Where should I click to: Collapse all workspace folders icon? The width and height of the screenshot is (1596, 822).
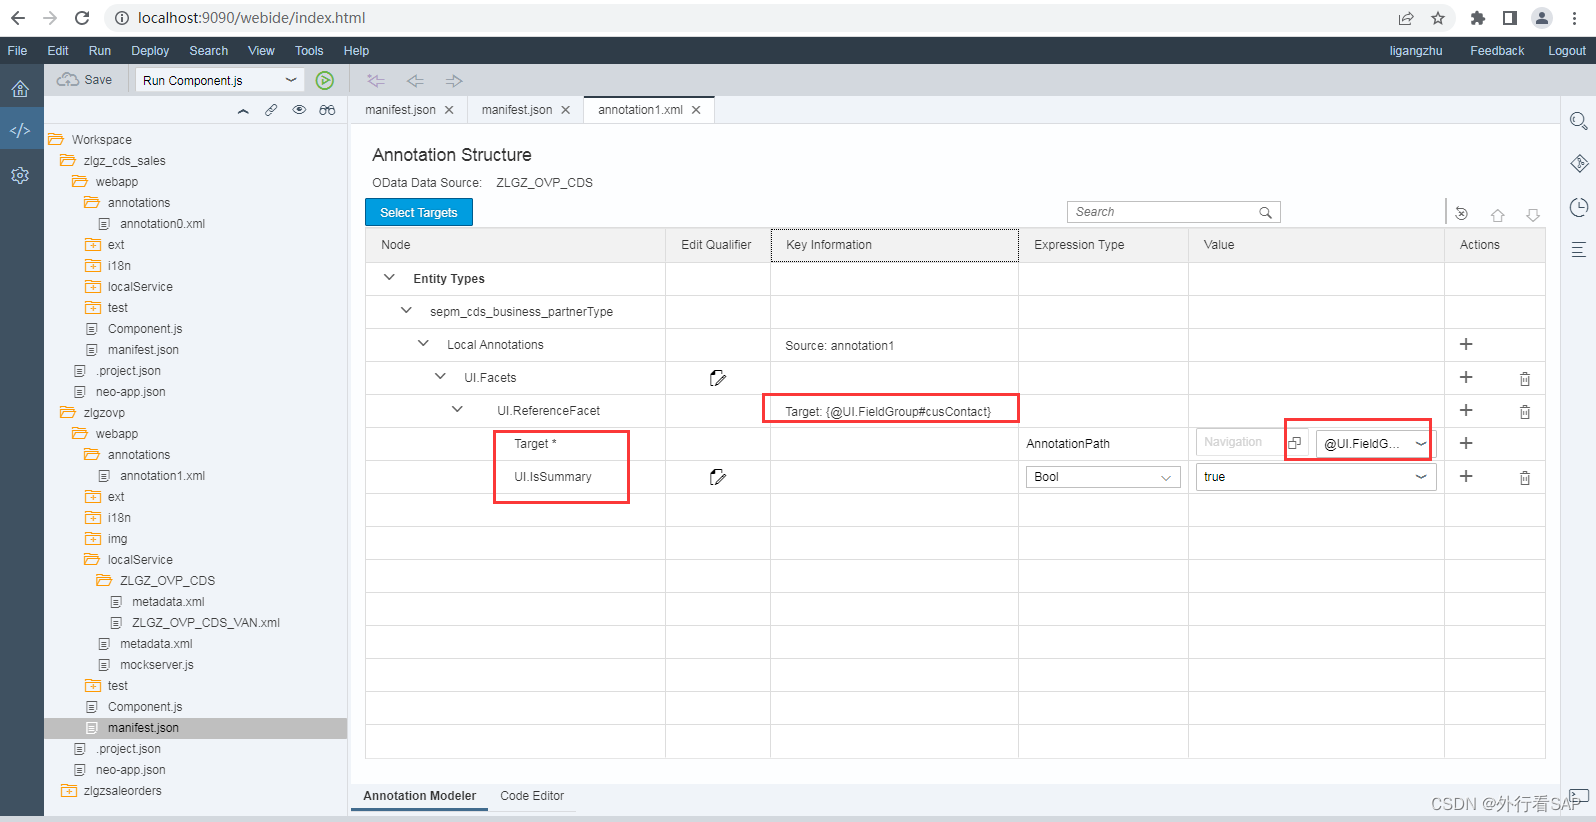[243, 110]
